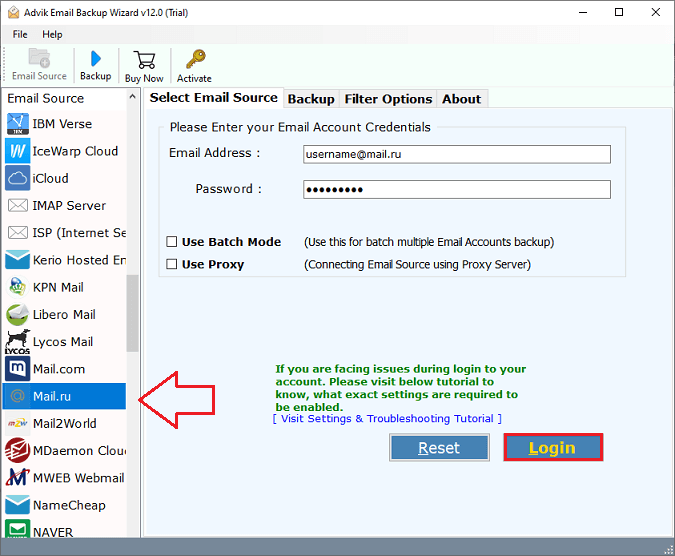Switch to Select Email Source tab

tap(214, 98)
